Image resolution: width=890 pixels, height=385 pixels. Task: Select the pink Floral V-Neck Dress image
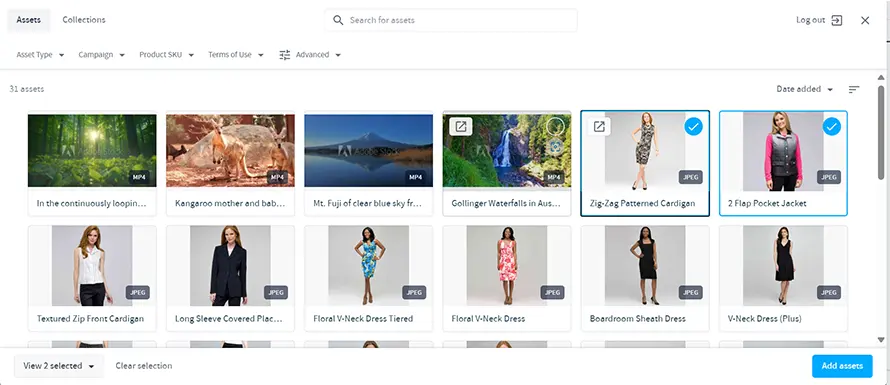[x=507, y=266]
